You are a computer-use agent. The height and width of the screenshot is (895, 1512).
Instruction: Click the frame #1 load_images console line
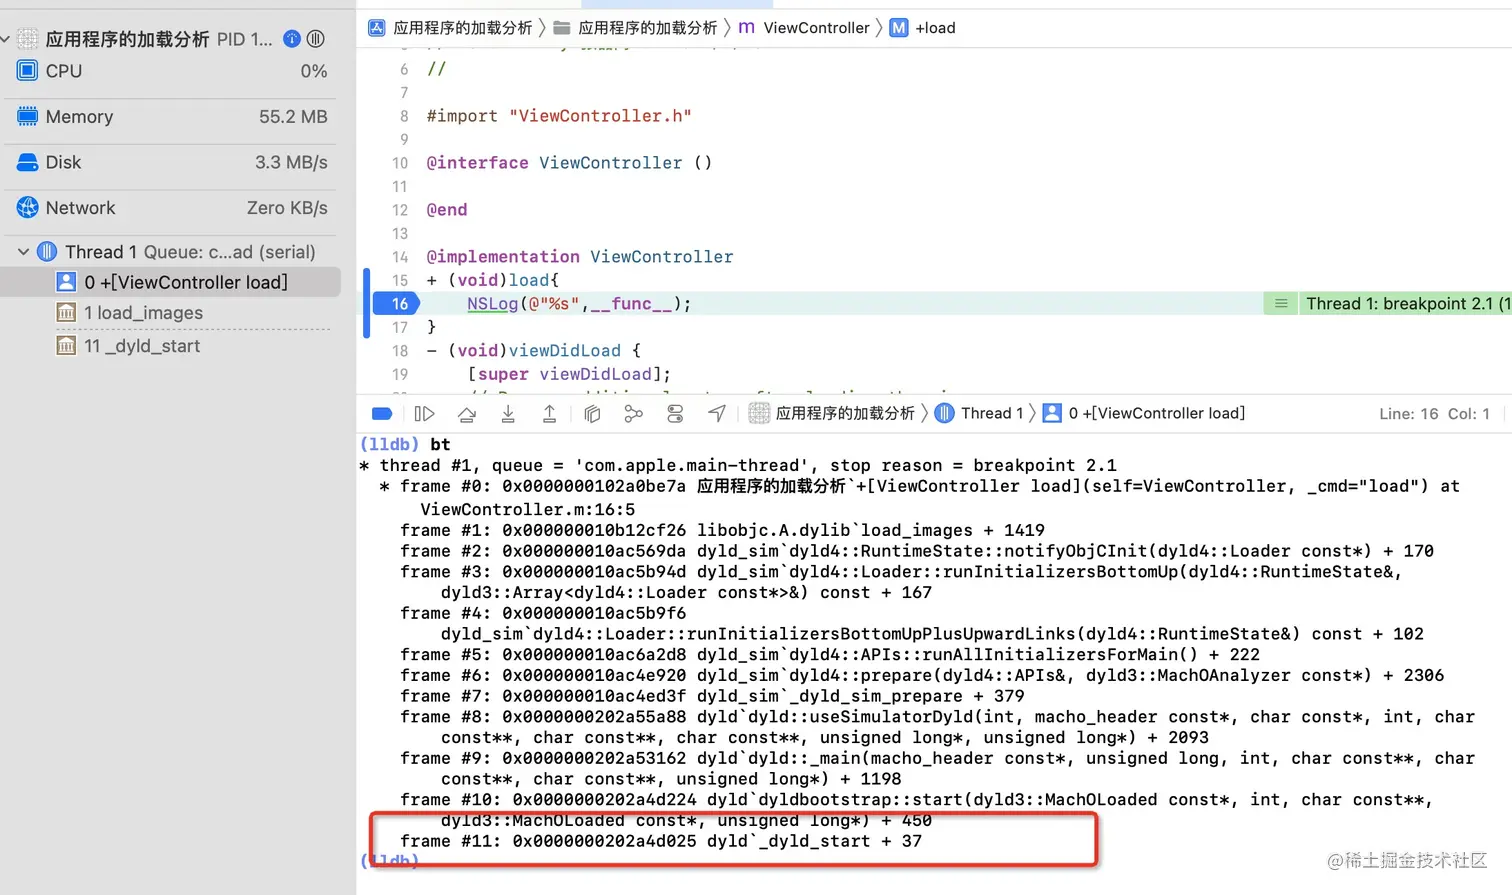[x=722, y=530]
